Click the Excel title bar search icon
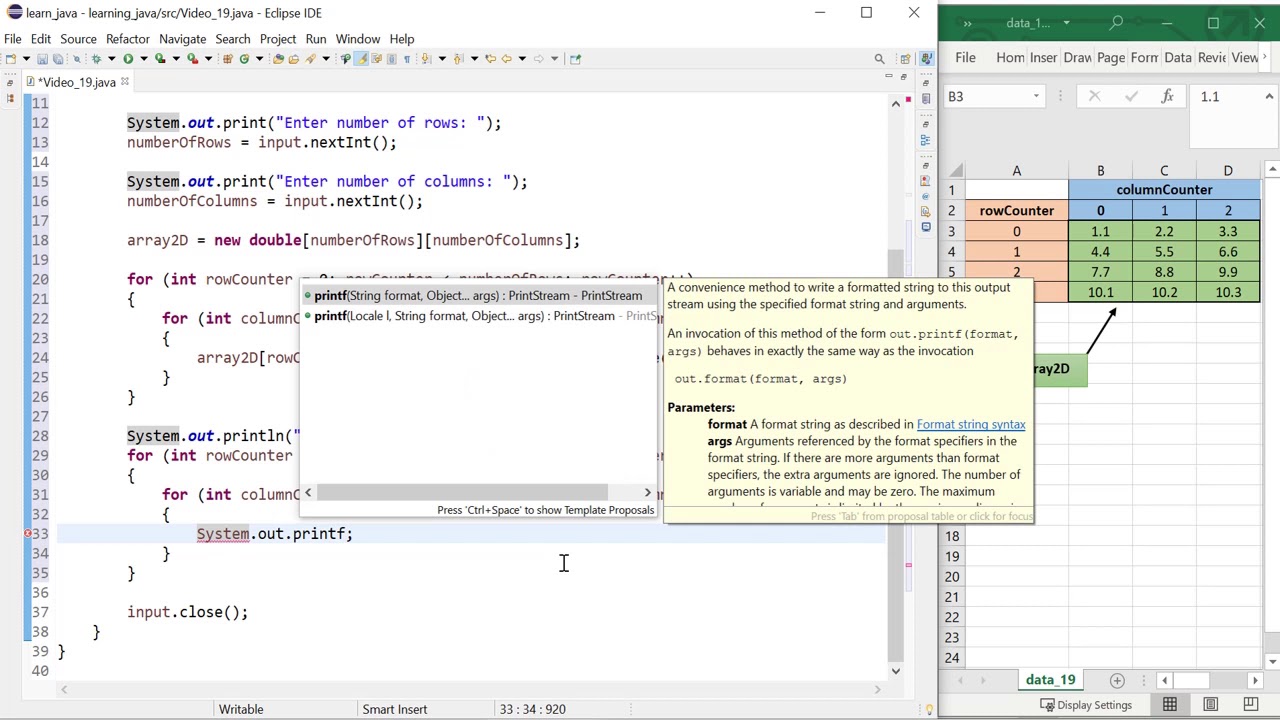This screenshot has height=720, width=1280. pyautogui.click(x=1117, y=22)
